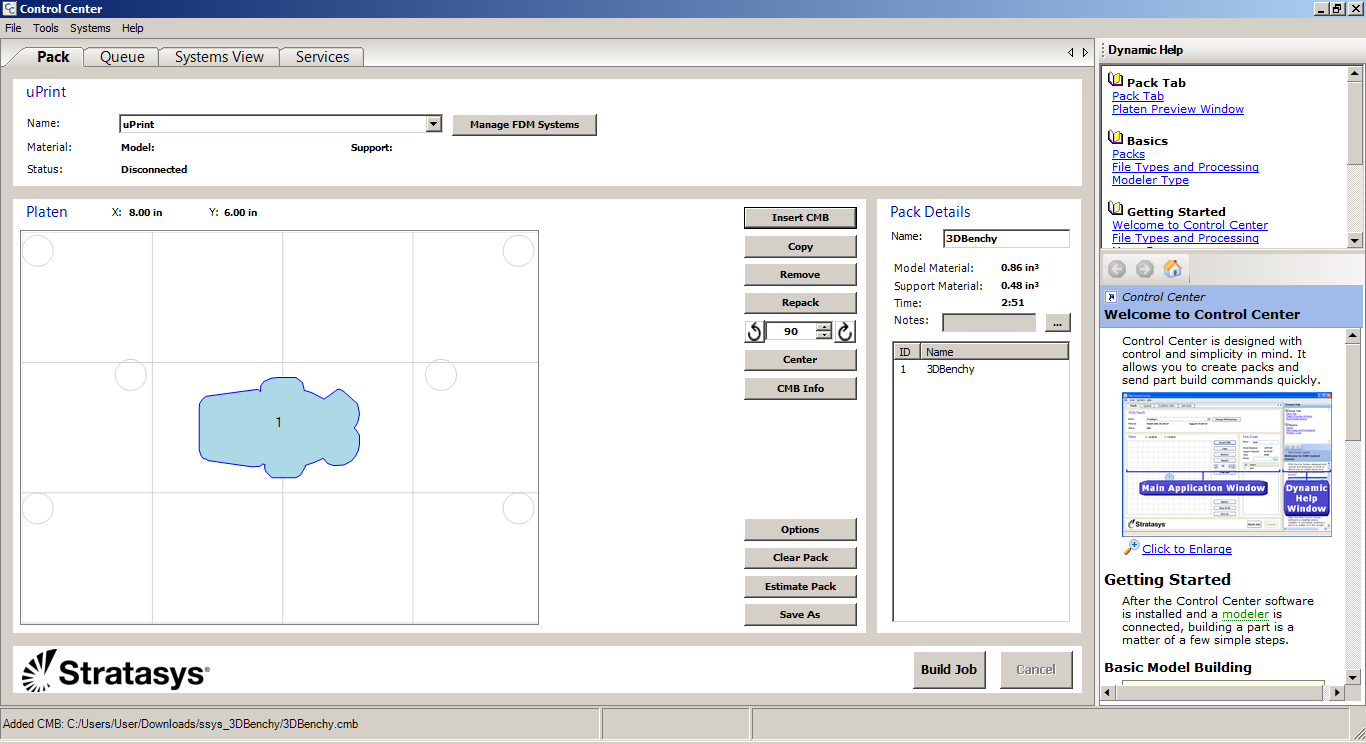This screenshot has width=1366, height=744.
Task: Switch to the Services tab
Action: [322, 57]
